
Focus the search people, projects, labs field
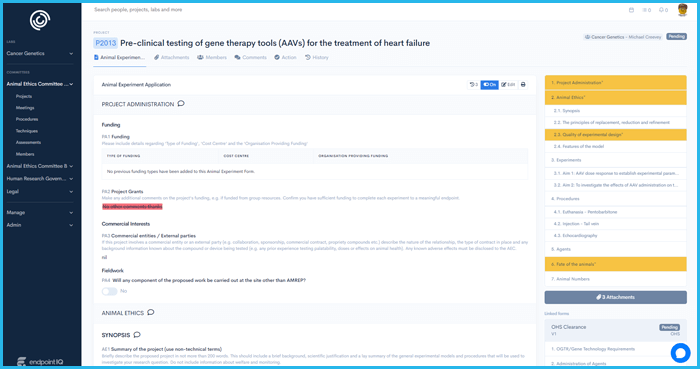point(138,10)
